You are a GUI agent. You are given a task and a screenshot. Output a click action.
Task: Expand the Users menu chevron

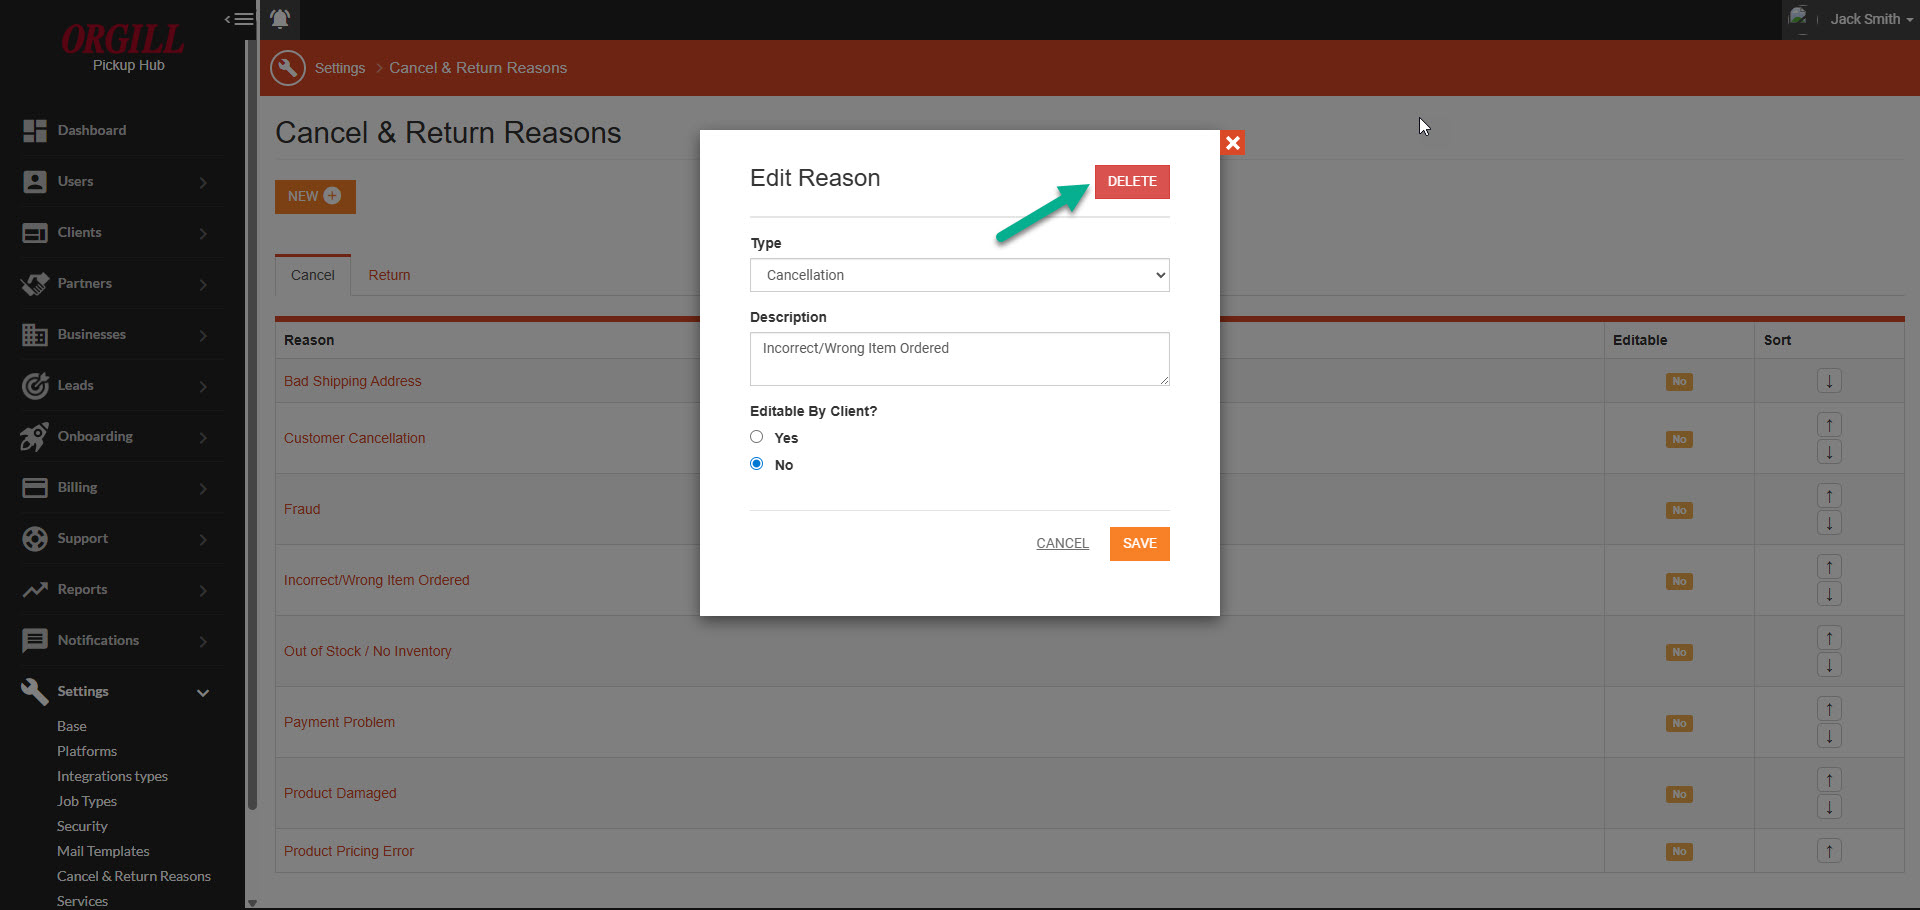pos(203,182)
